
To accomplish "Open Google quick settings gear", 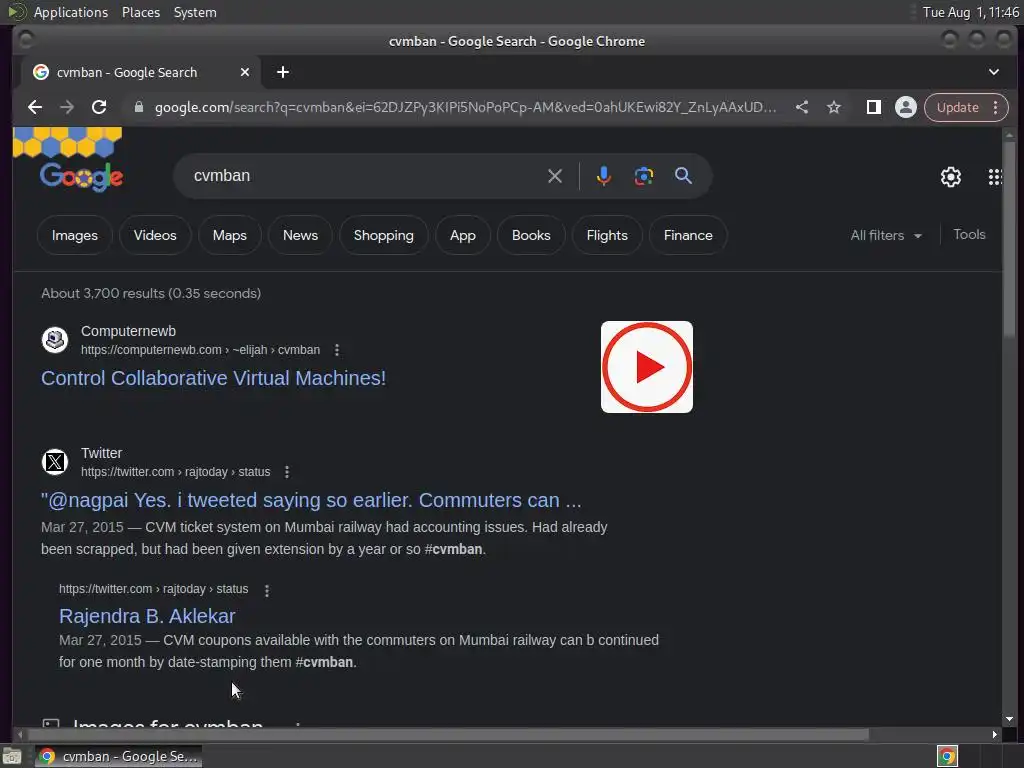I will [x=951, y=176].
